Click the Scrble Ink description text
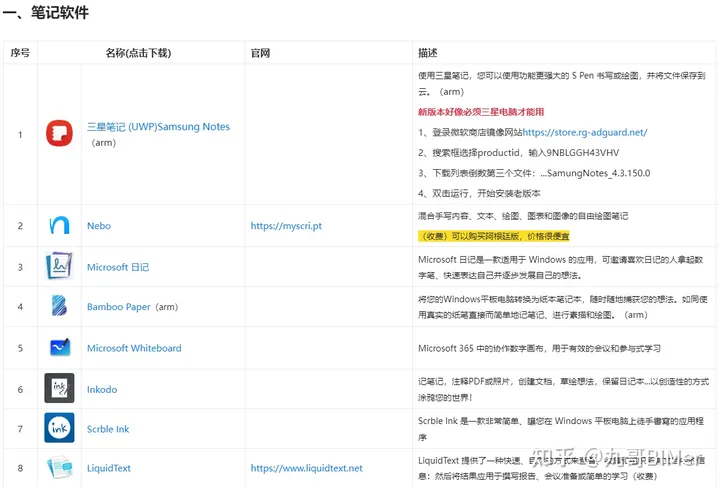 click(x=561, y=429)
